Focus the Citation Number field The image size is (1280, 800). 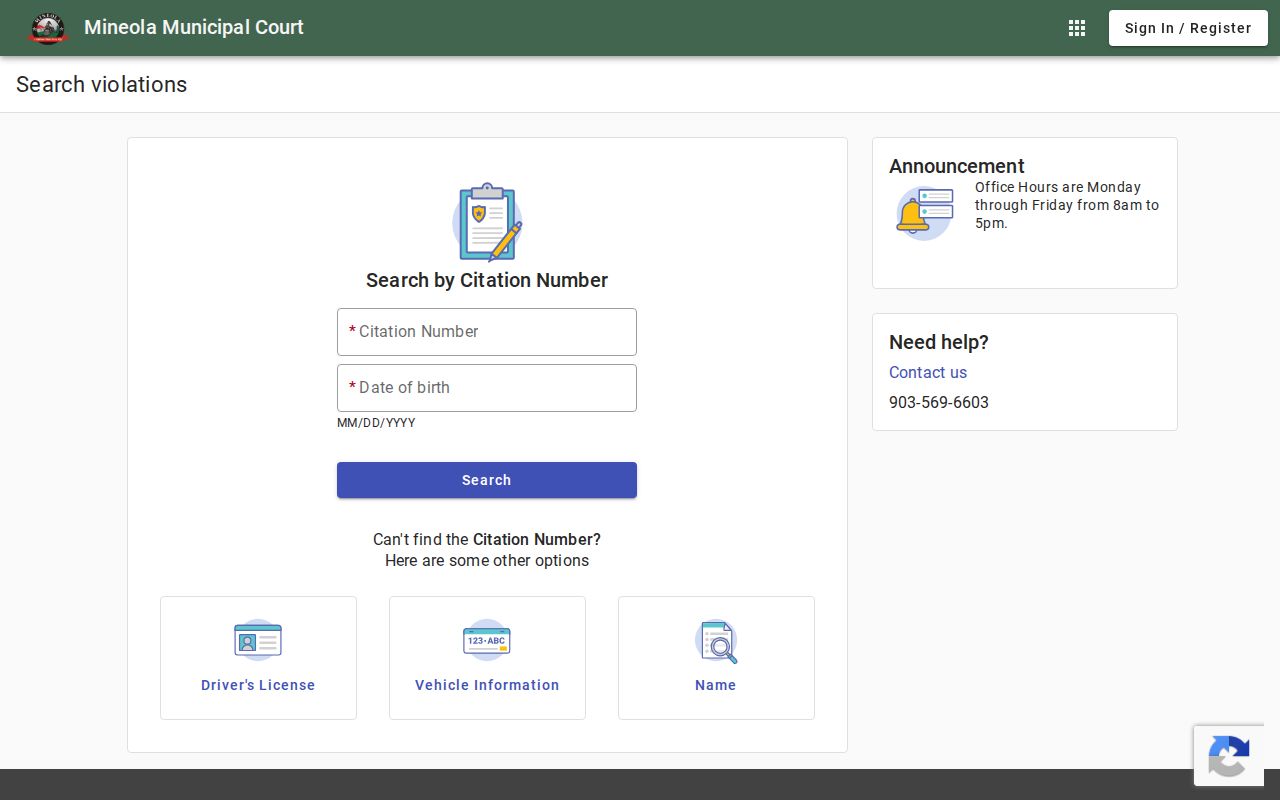tap(487, 332)
